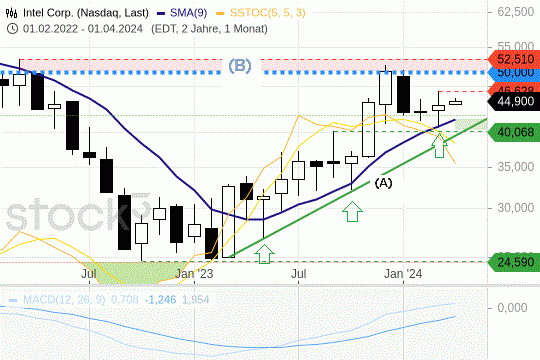Toggle the SMA(9) indicator legend entry
This screenshot has width=540, height=360.
pyautogui.click(x=182, y=13)
